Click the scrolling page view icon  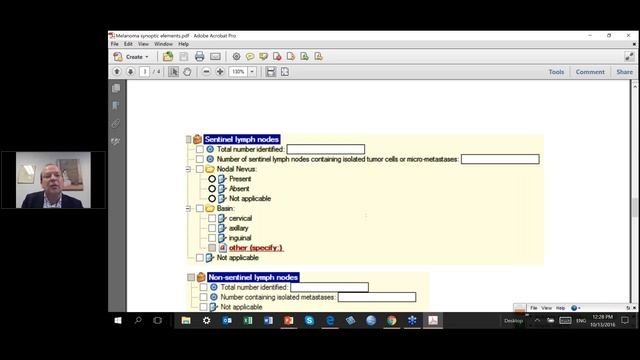[270, 72]
